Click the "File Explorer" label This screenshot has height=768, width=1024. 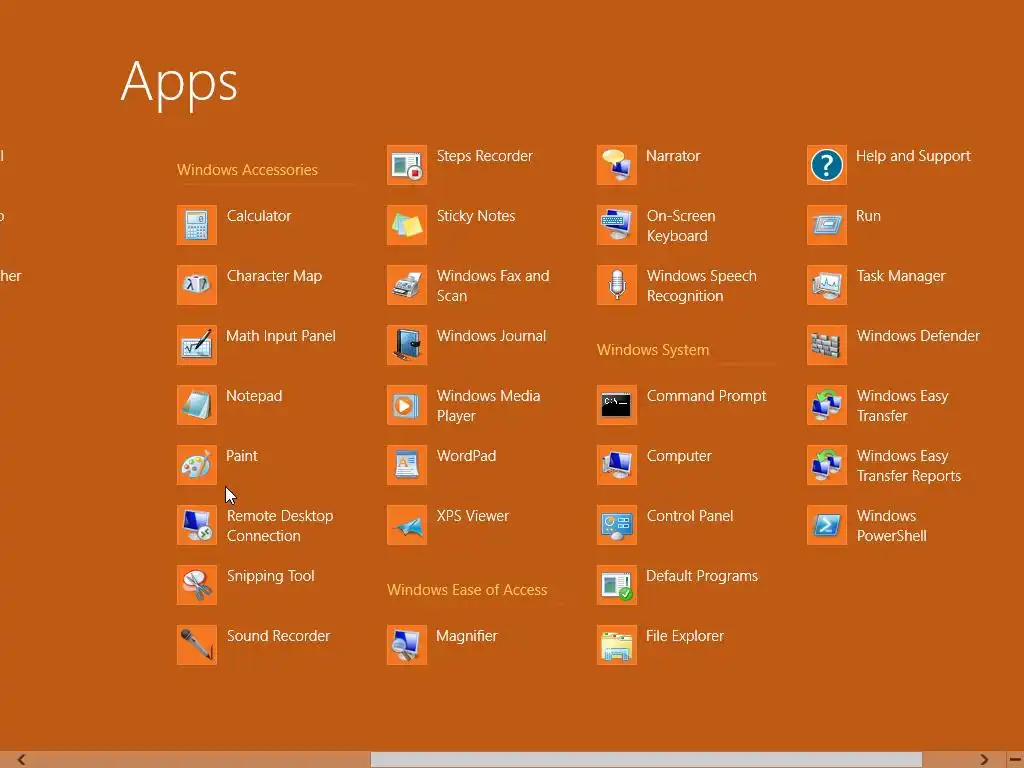point(685,636)
